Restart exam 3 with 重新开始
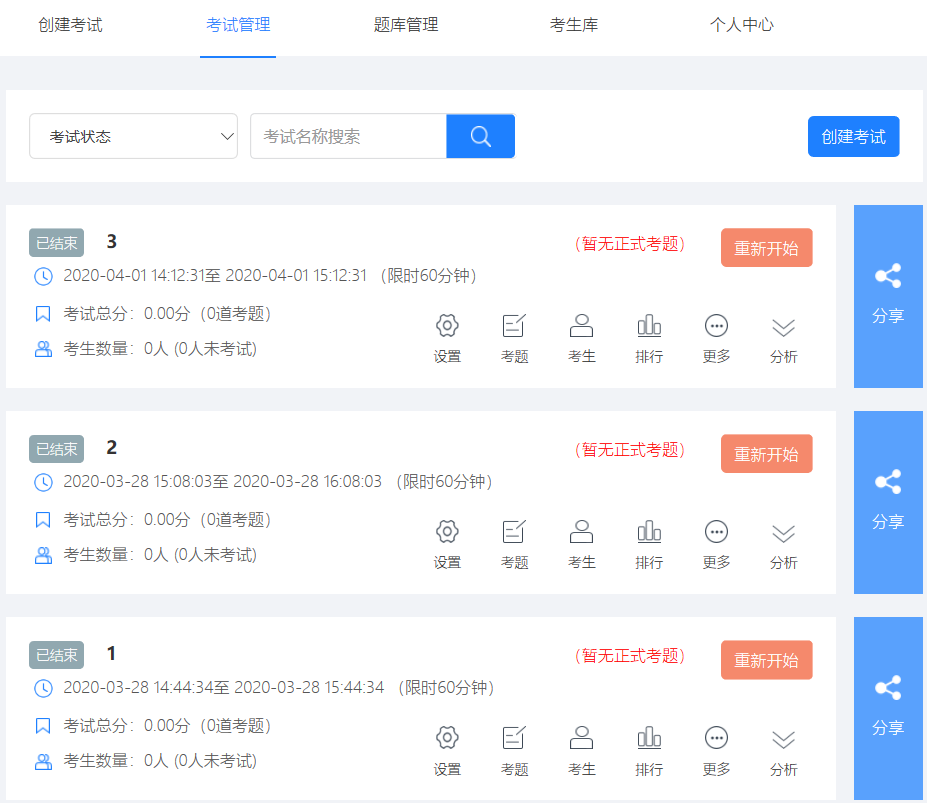The height and width of the screenshot is (803, 927). point(766,248)
